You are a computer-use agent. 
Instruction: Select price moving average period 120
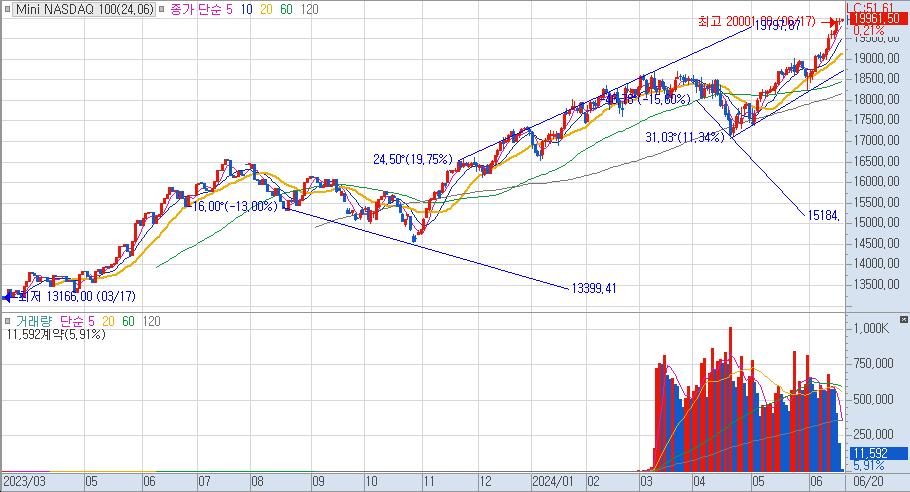(x=310, y=9)
